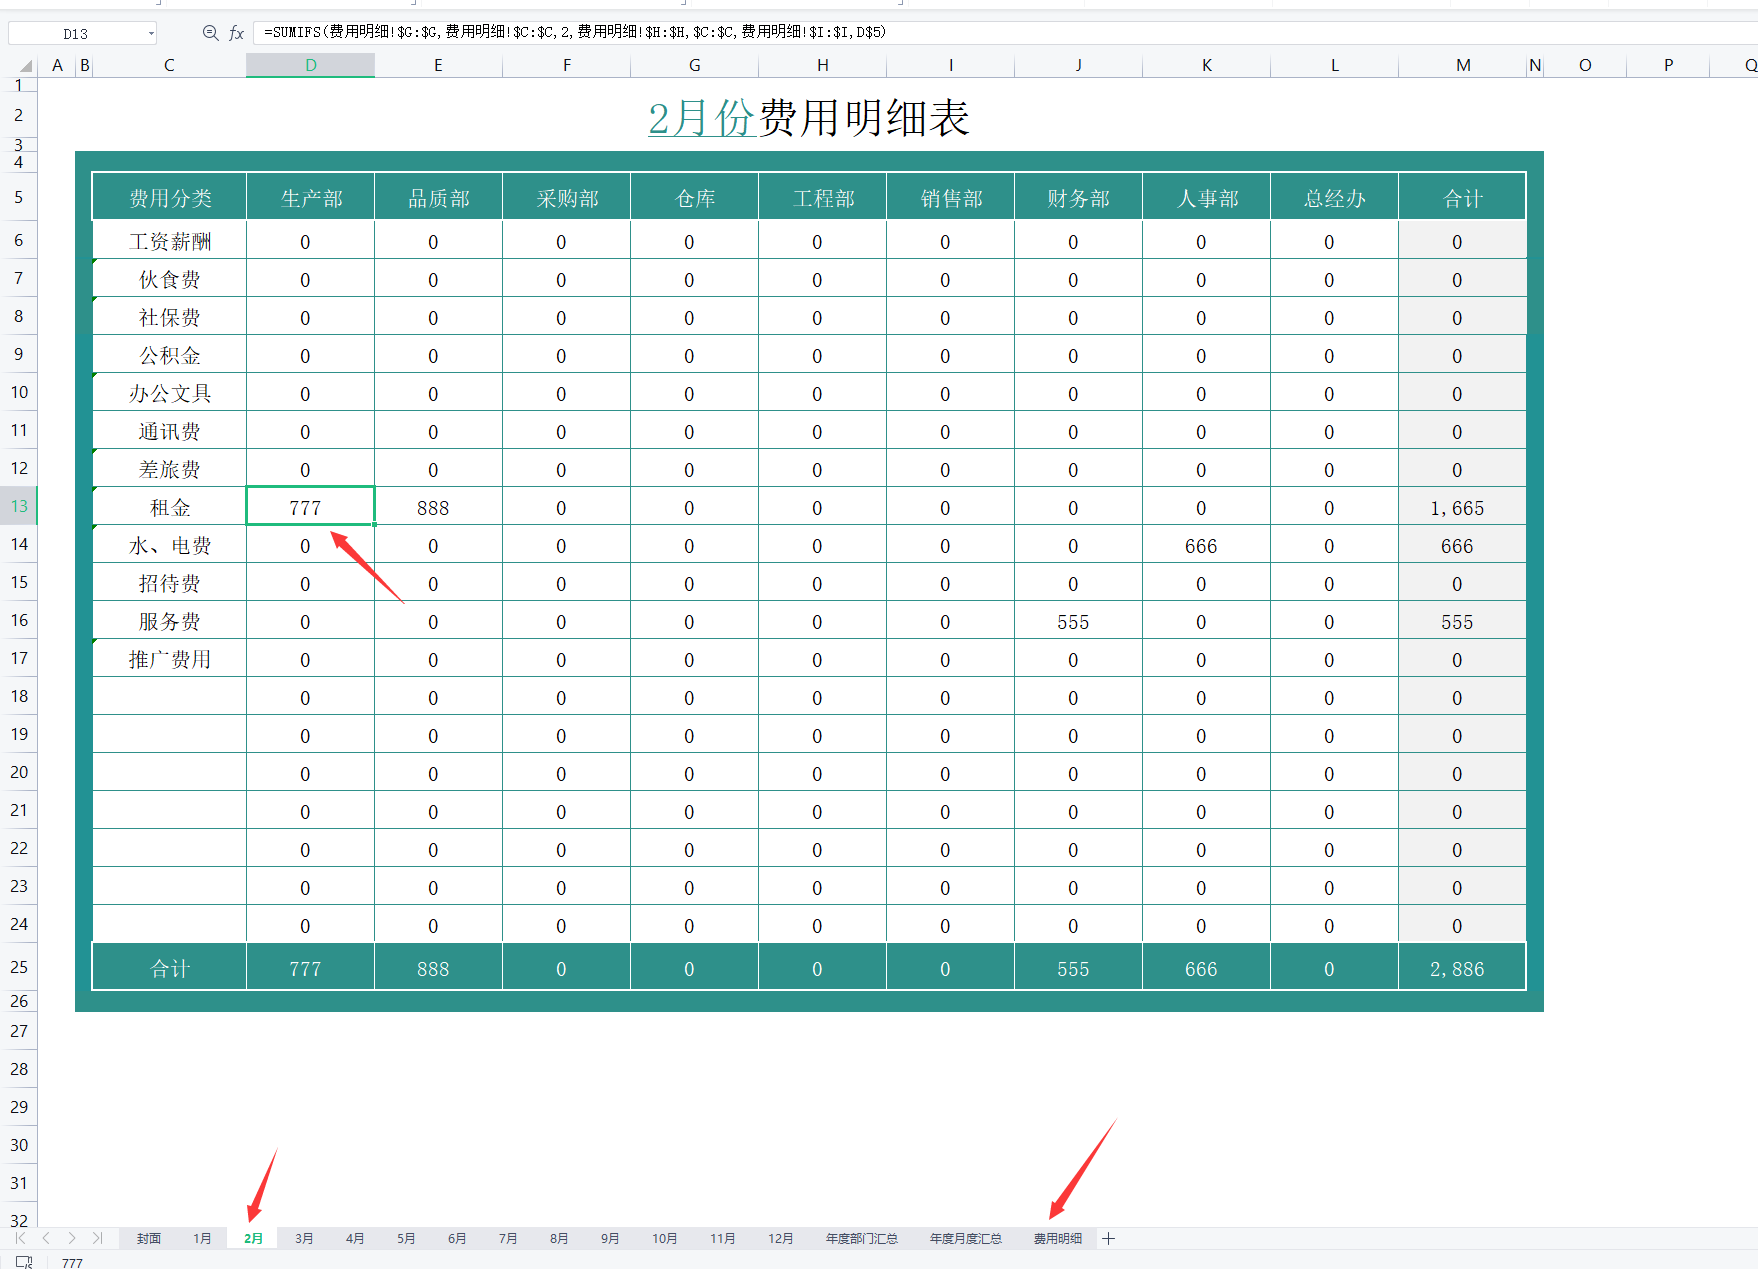Switch to the 年度月度汇总 sheet tab
The height and width of the screenshot is (1269, 1758).
[x=966, y=1238]
